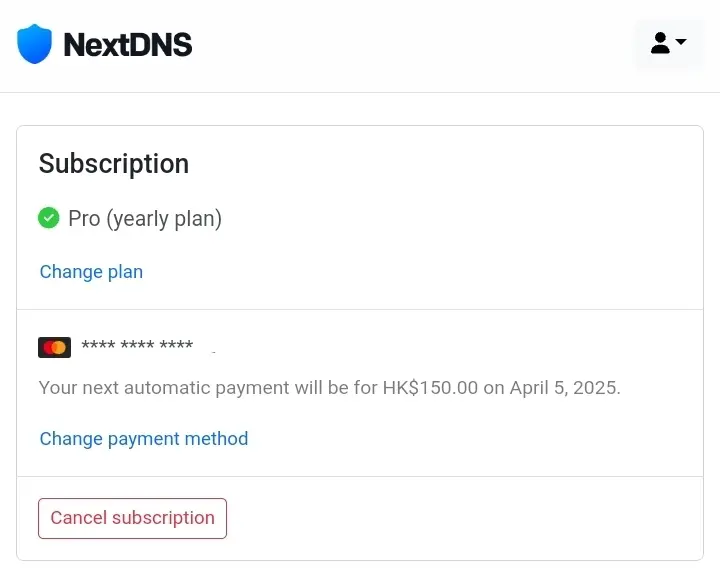Click the 'Your next automatic payment' sentence

click(330, 388)
